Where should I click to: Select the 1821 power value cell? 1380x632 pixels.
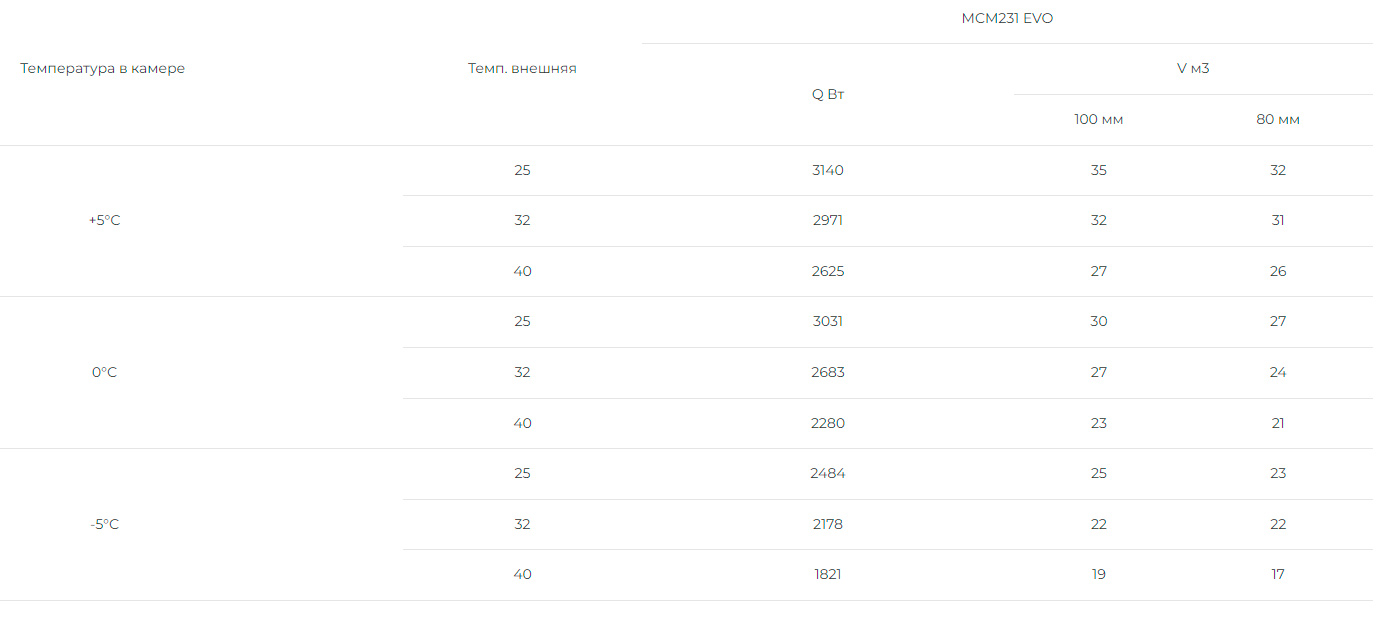pos(828,575)
